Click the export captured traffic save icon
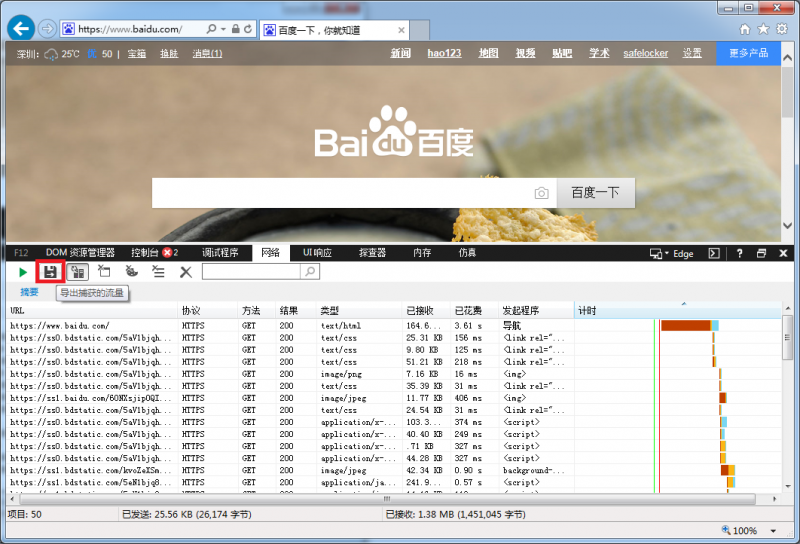800x544 pixels. pyautogui.click(x=50, y=272)
